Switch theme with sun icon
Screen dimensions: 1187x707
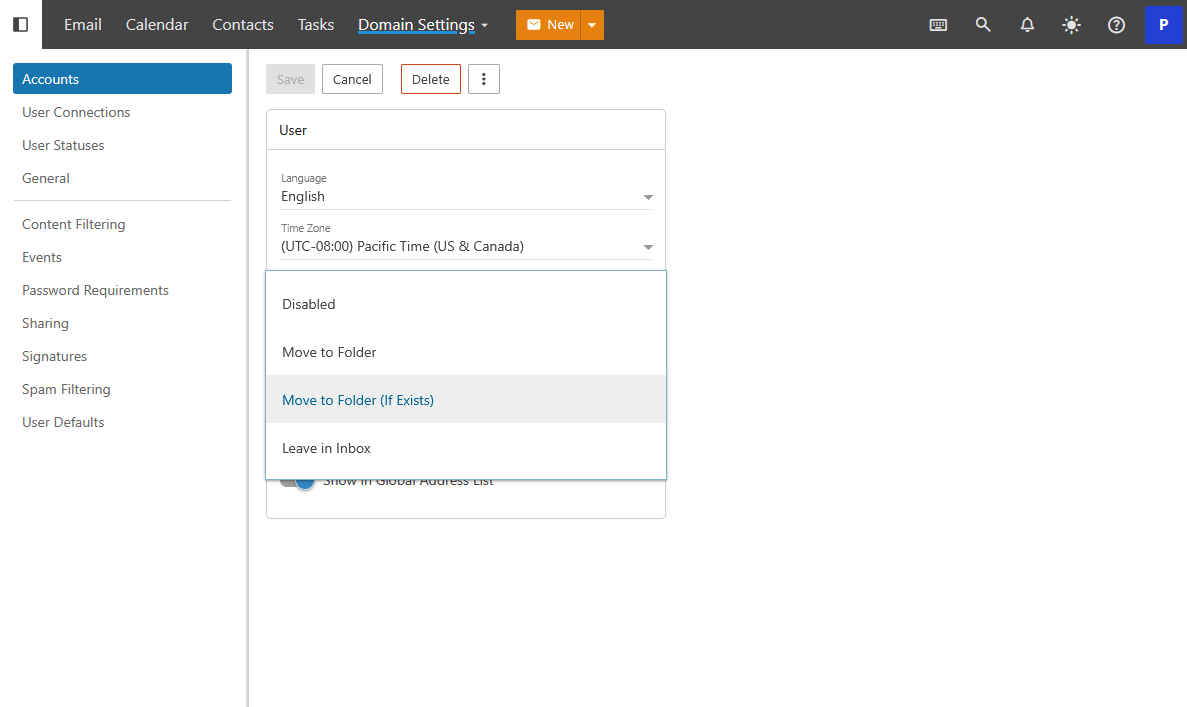[1072, 25]
